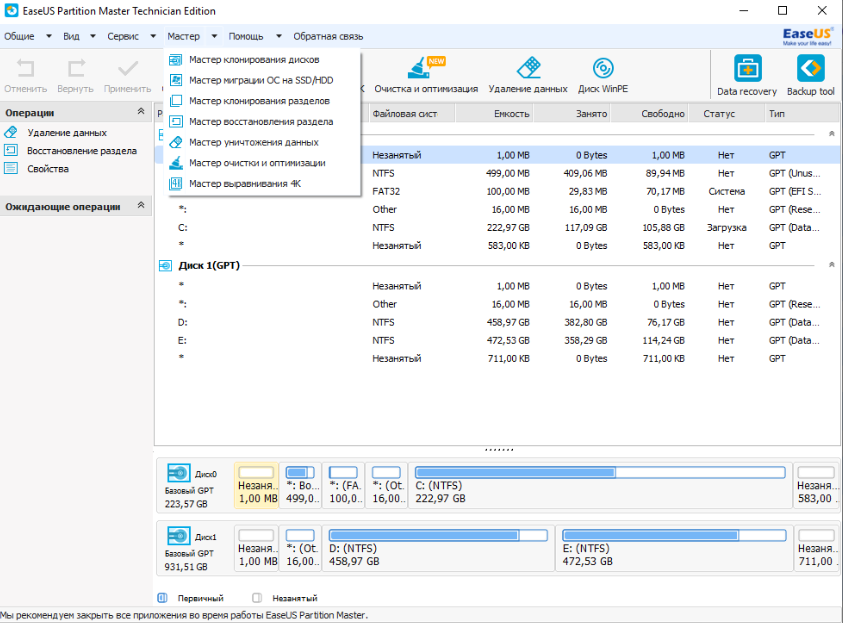The width and height of the screenshot is (843, 623).
Task: Expand dropdown arrow next to Помощь
Action: click(x=278, y=37)
